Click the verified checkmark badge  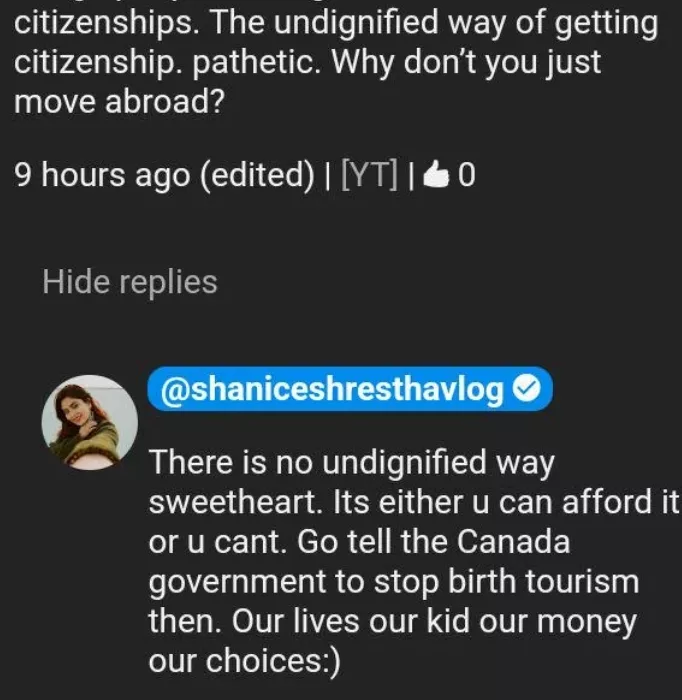pyautogui.click(x=525, y=390)
